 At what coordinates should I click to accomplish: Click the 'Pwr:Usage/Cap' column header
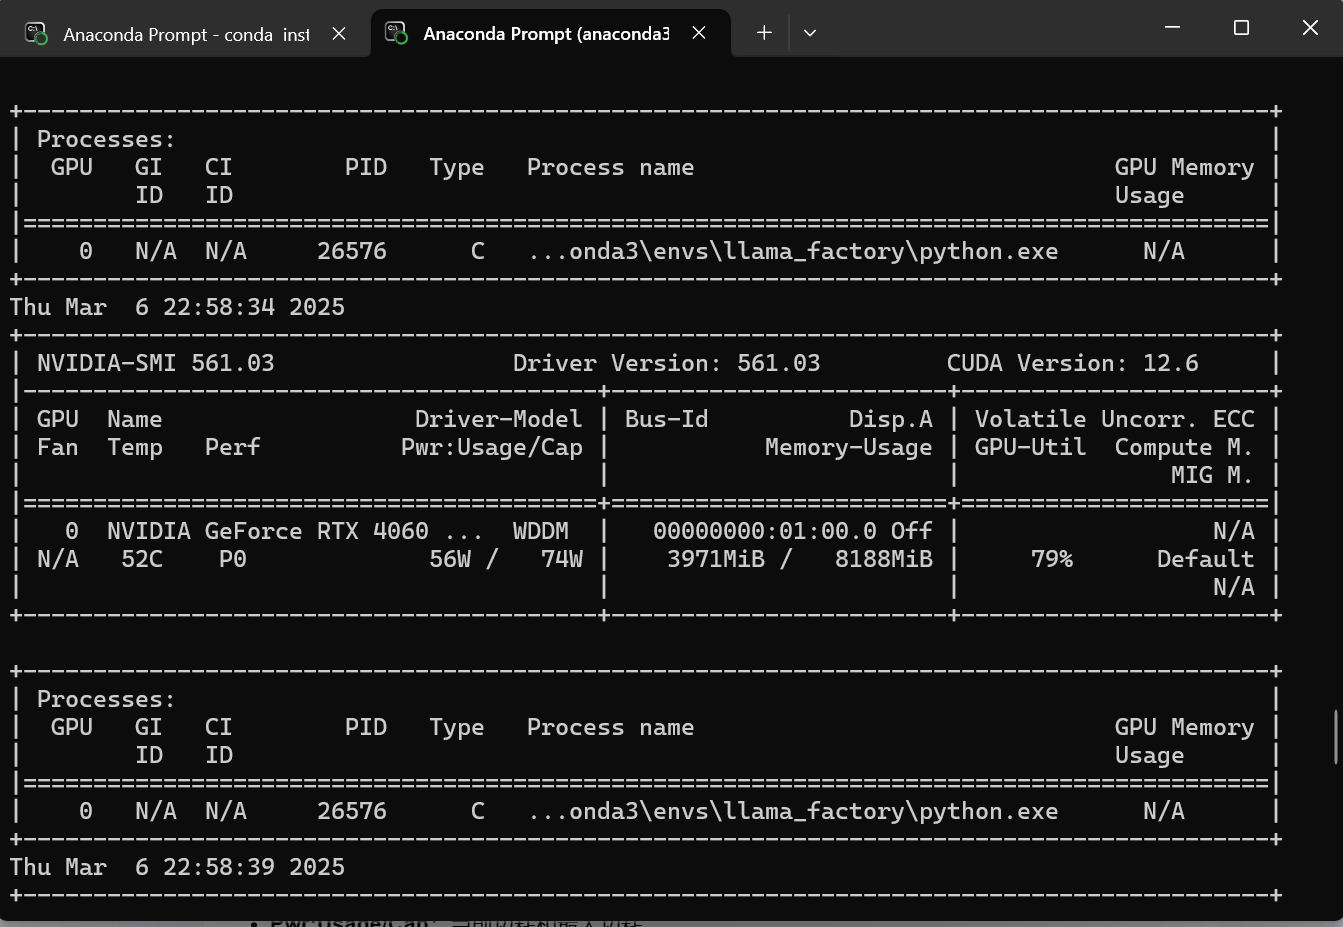pyautogui.click(x=492, y=447)
